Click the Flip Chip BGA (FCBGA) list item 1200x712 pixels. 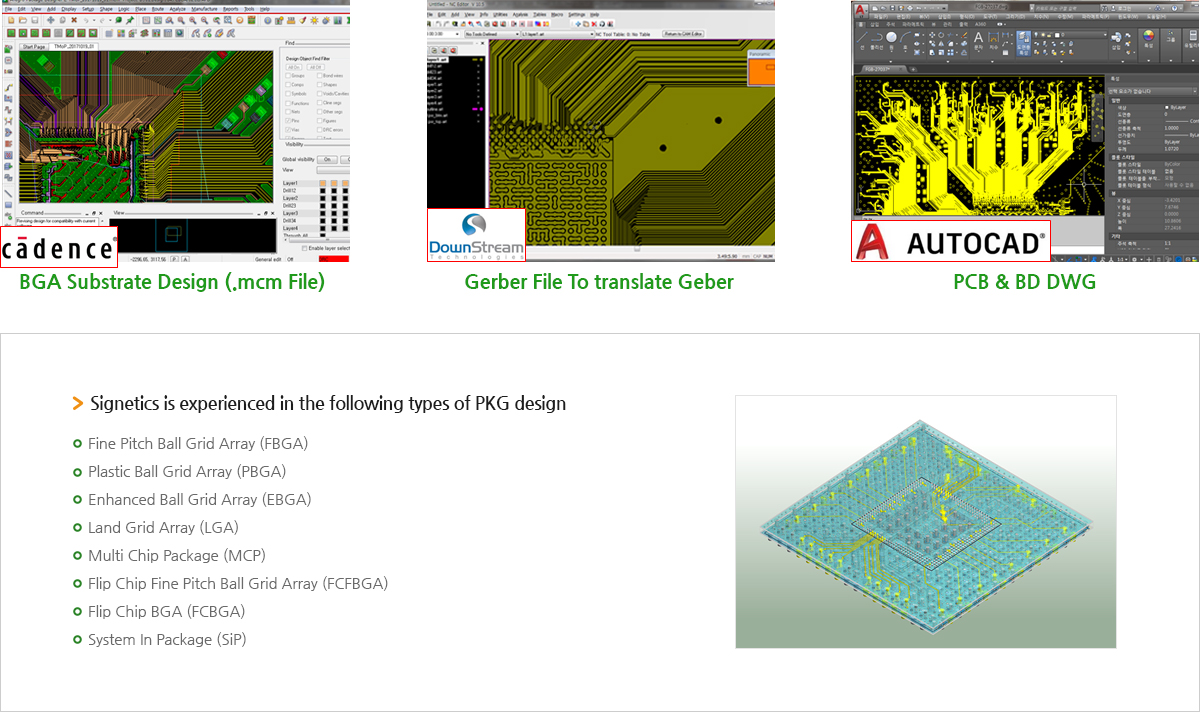coord(166,611)
